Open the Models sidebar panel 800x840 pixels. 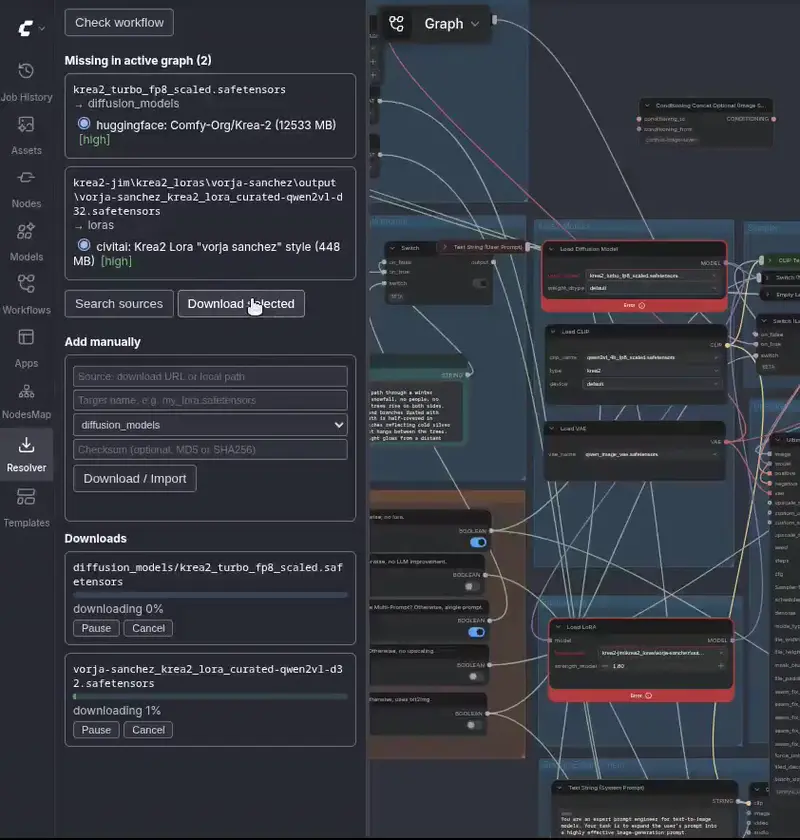[x=26, y=242]
